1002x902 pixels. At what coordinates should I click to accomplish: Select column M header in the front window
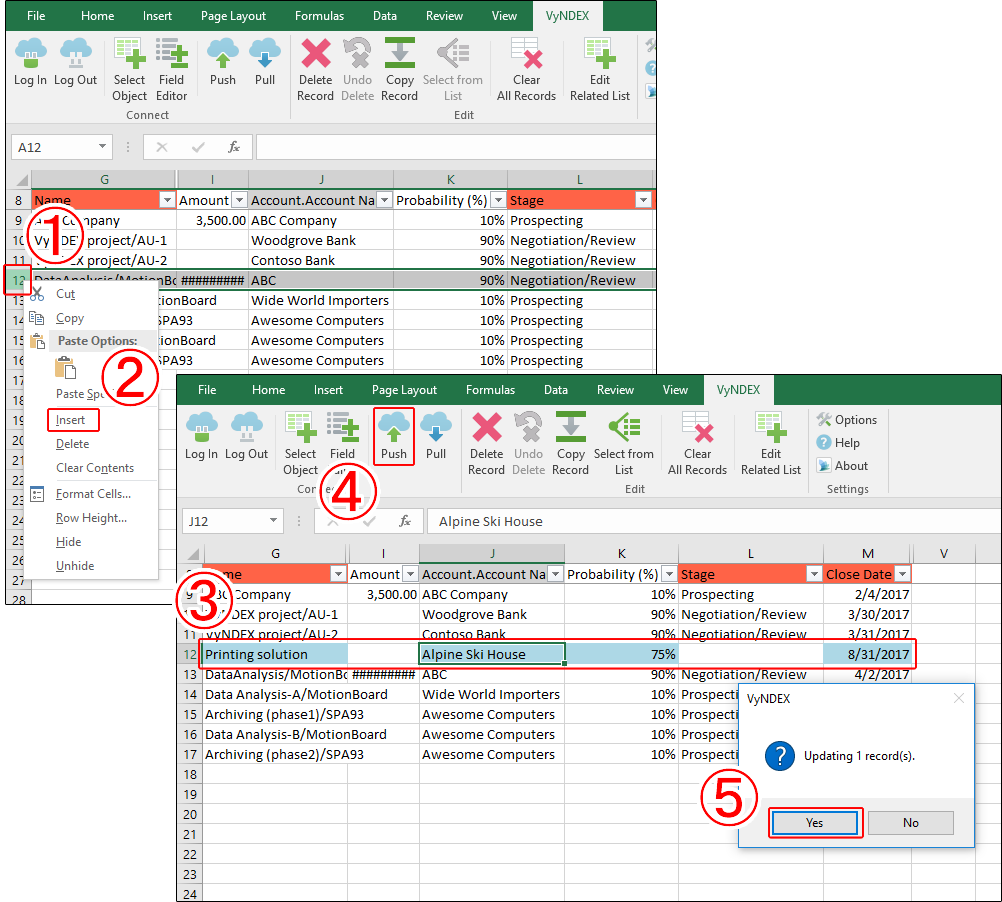867,553
